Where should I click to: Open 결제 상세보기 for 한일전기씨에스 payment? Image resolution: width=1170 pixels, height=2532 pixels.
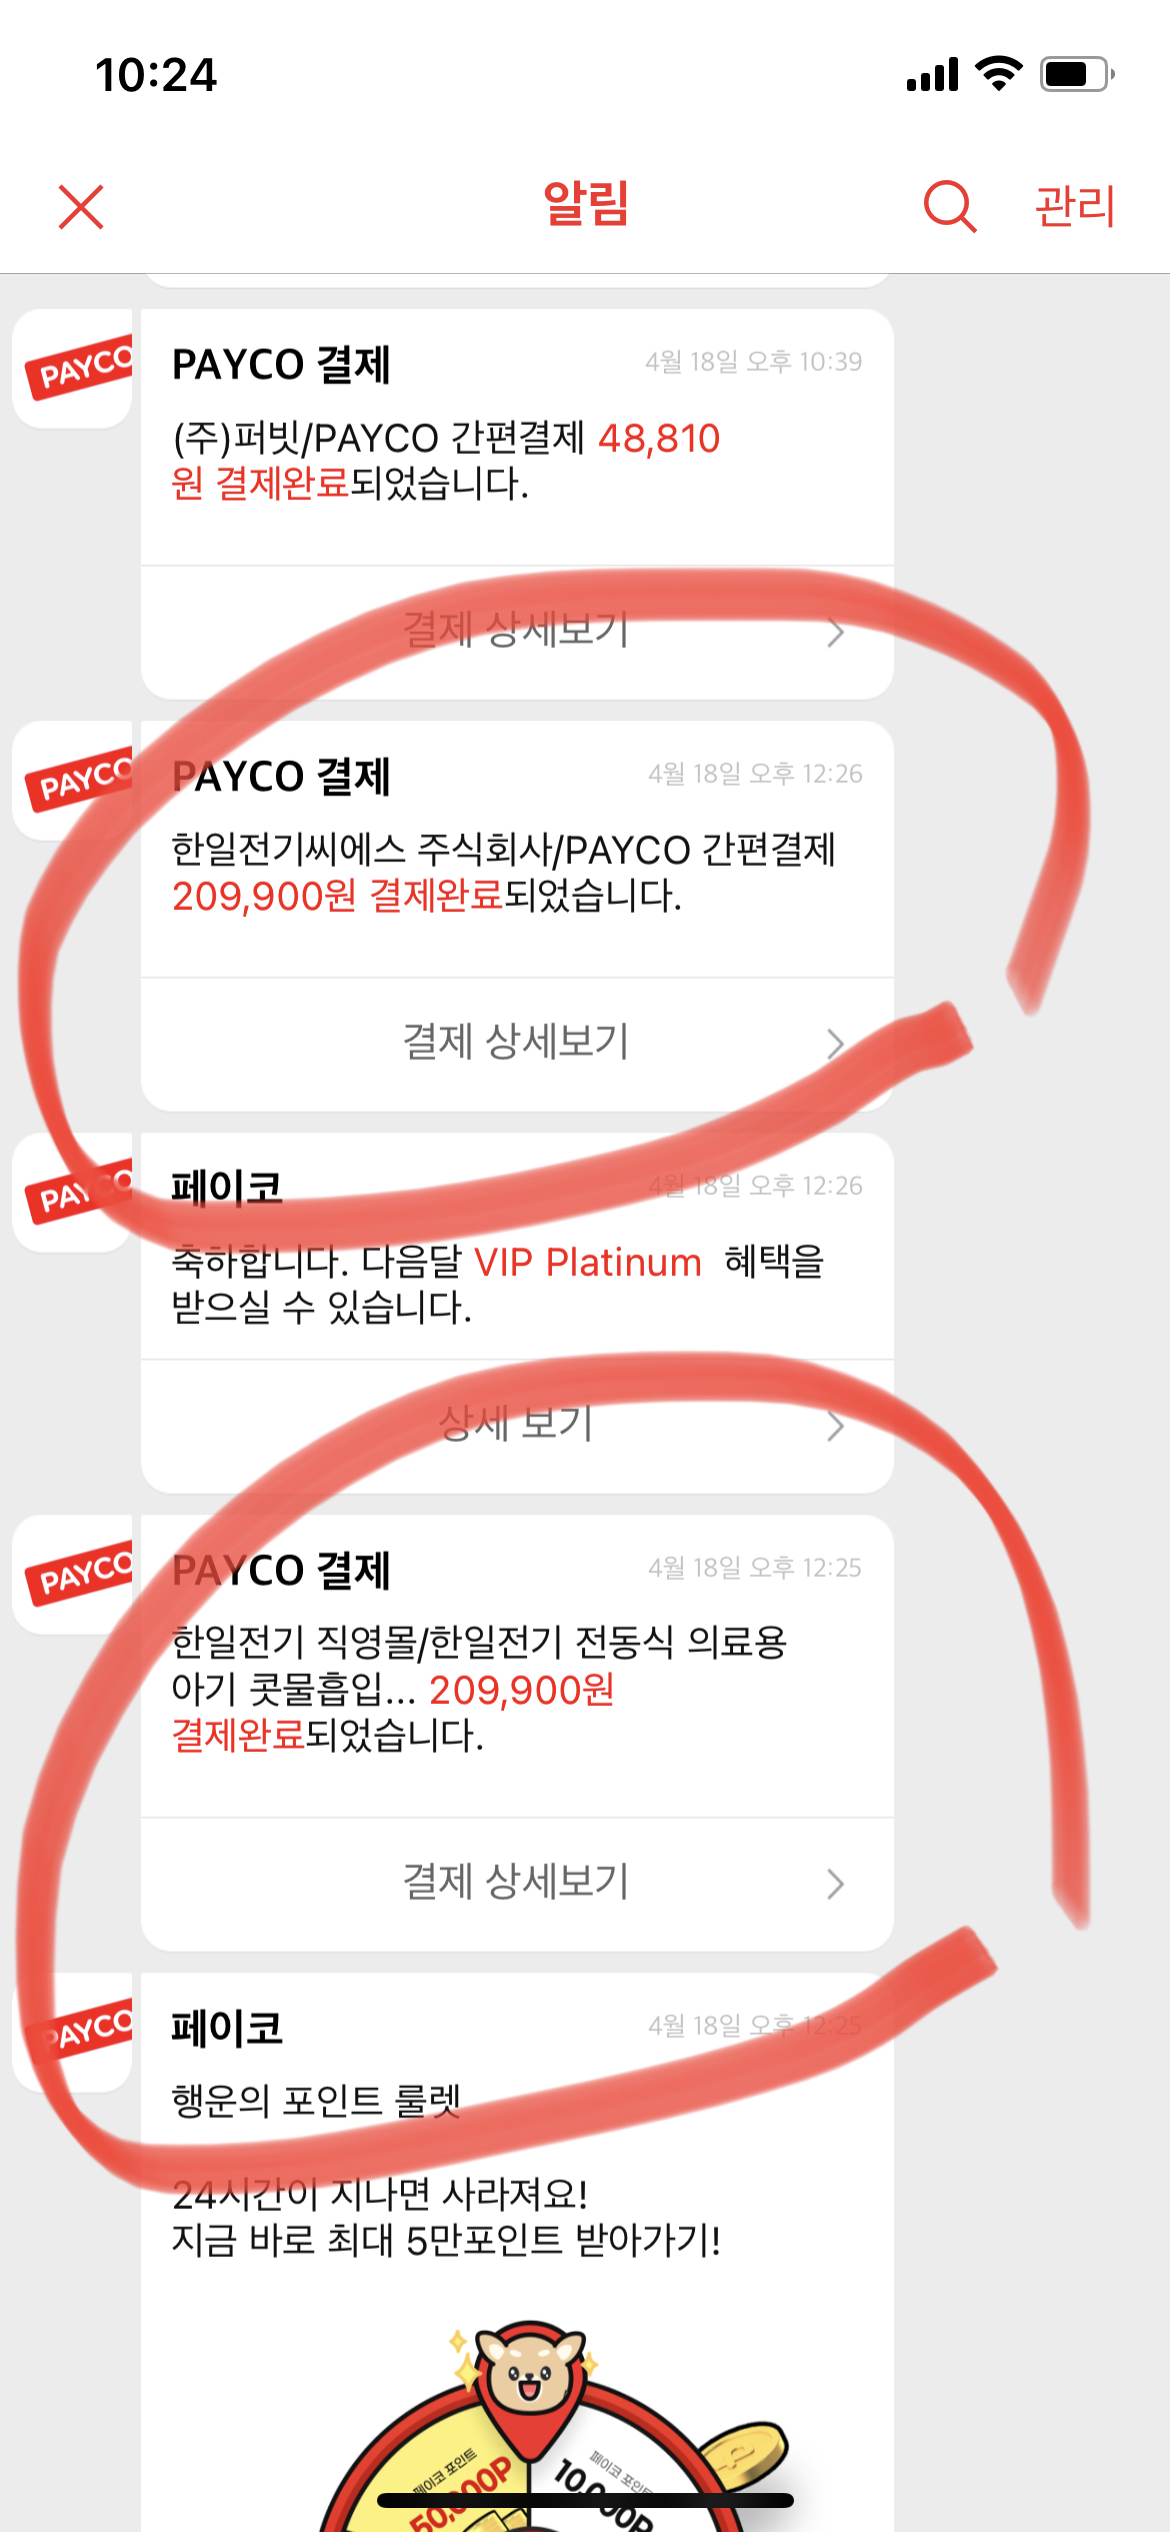(517, 1044)
